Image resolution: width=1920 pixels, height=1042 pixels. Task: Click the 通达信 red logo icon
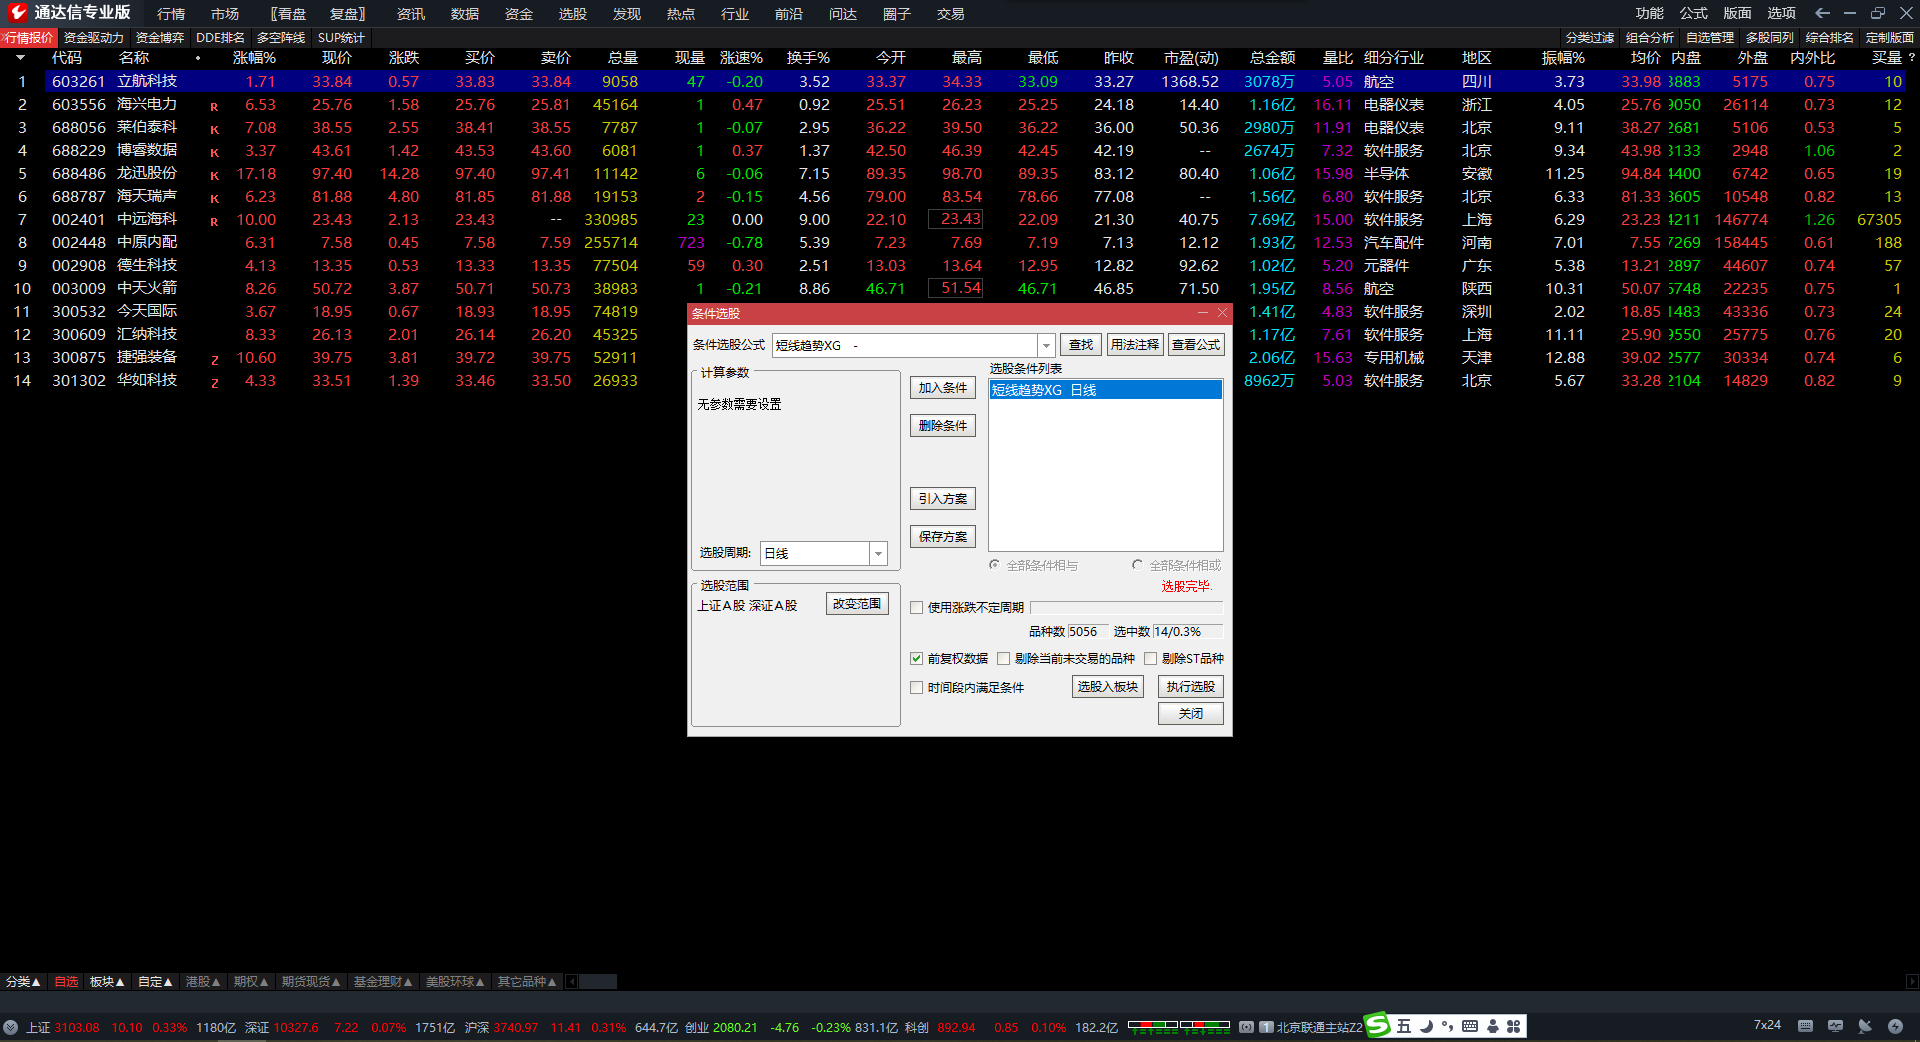pos(17,13)
